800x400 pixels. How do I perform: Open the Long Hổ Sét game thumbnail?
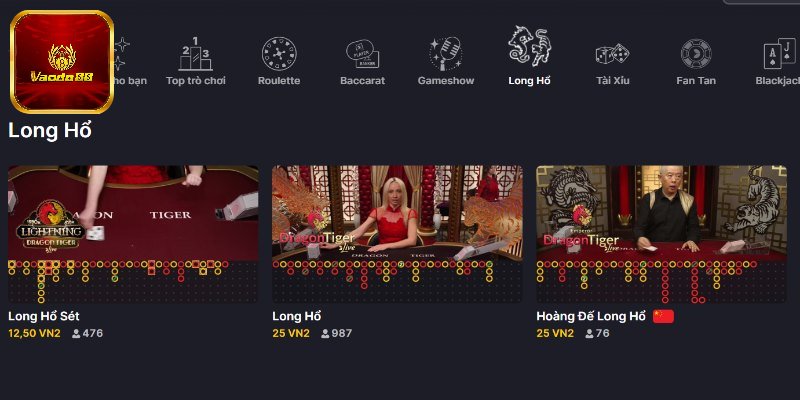point(133,213)
